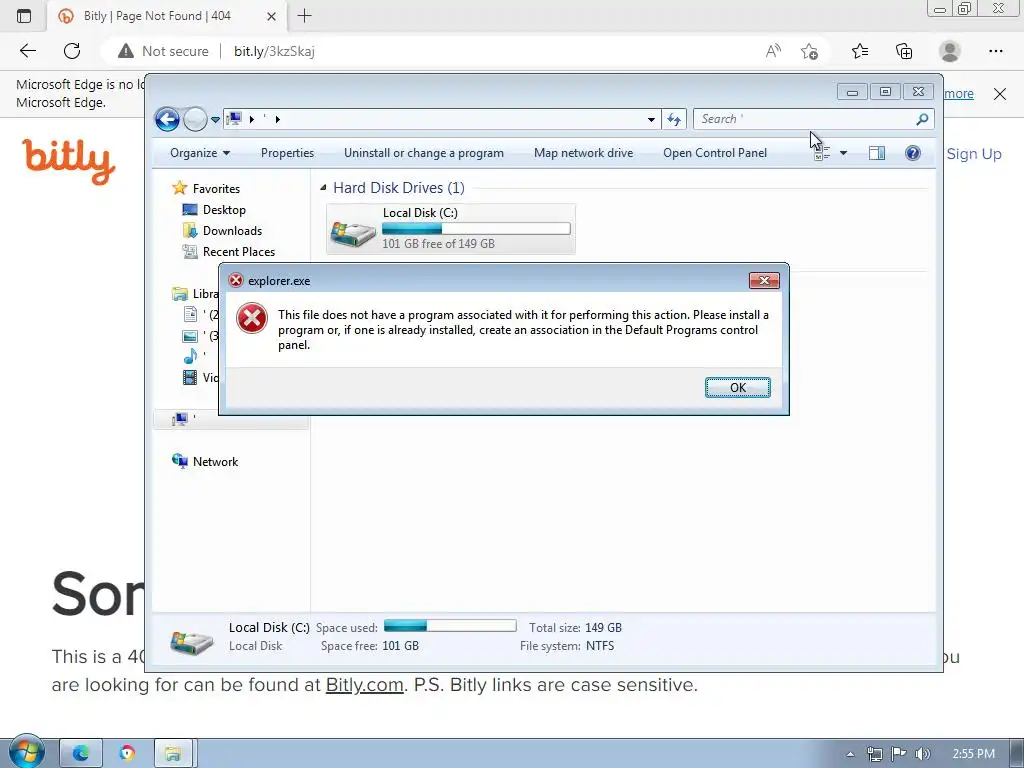
Task: Open the Organize menu
Action: pos(200,153)
